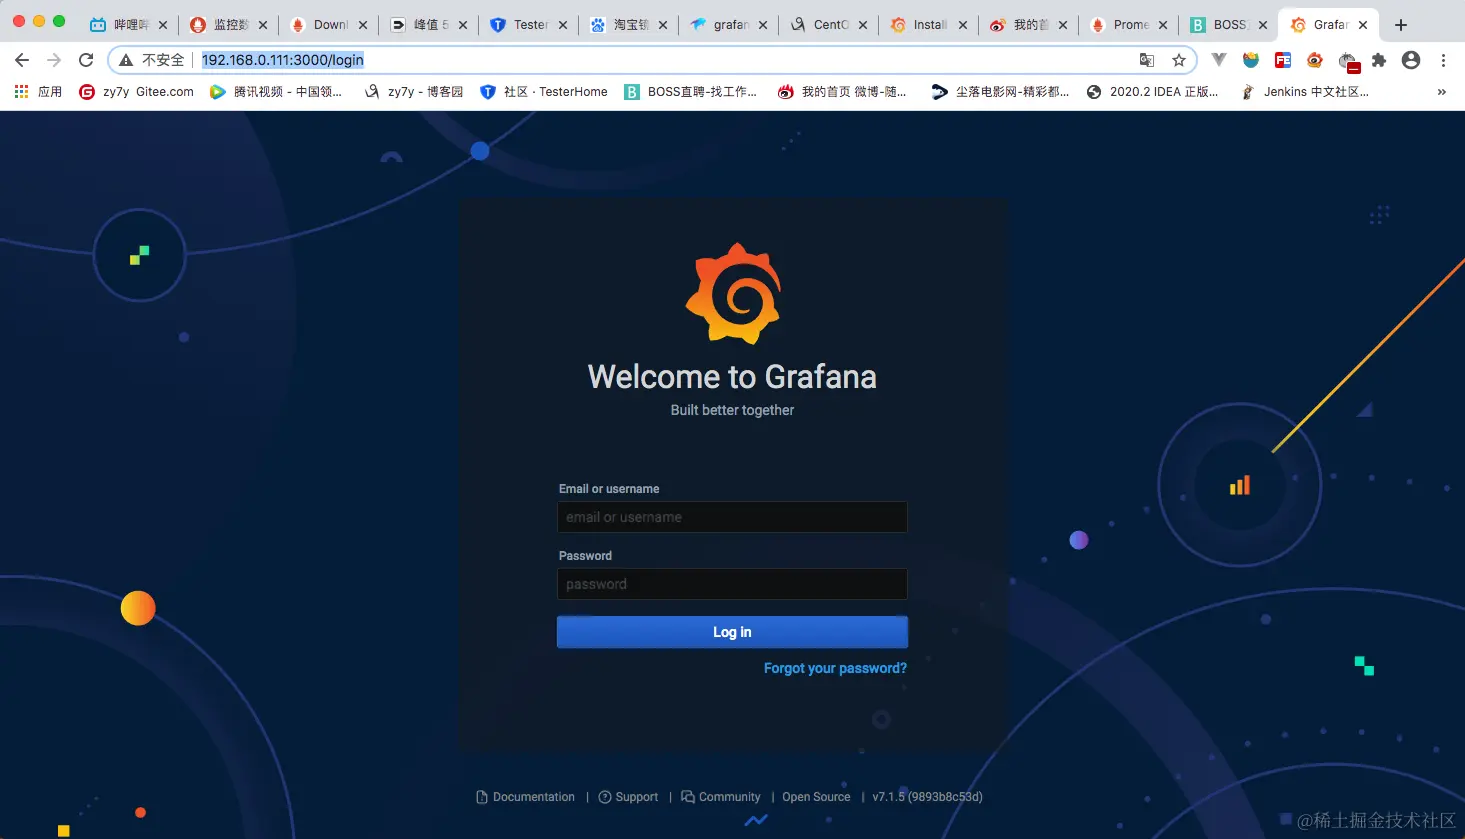Bookmark this page with star icon
The width and height of the screenshot is (1465, 839).
[1179, 60]
